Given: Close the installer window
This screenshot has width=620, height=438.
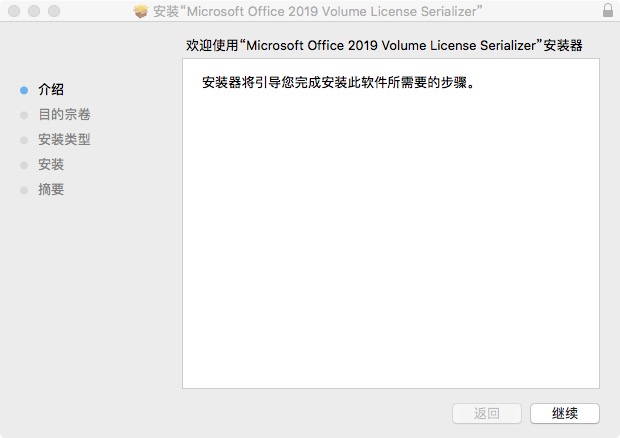Looking at the screenshot, I should (x=14, y=11).
